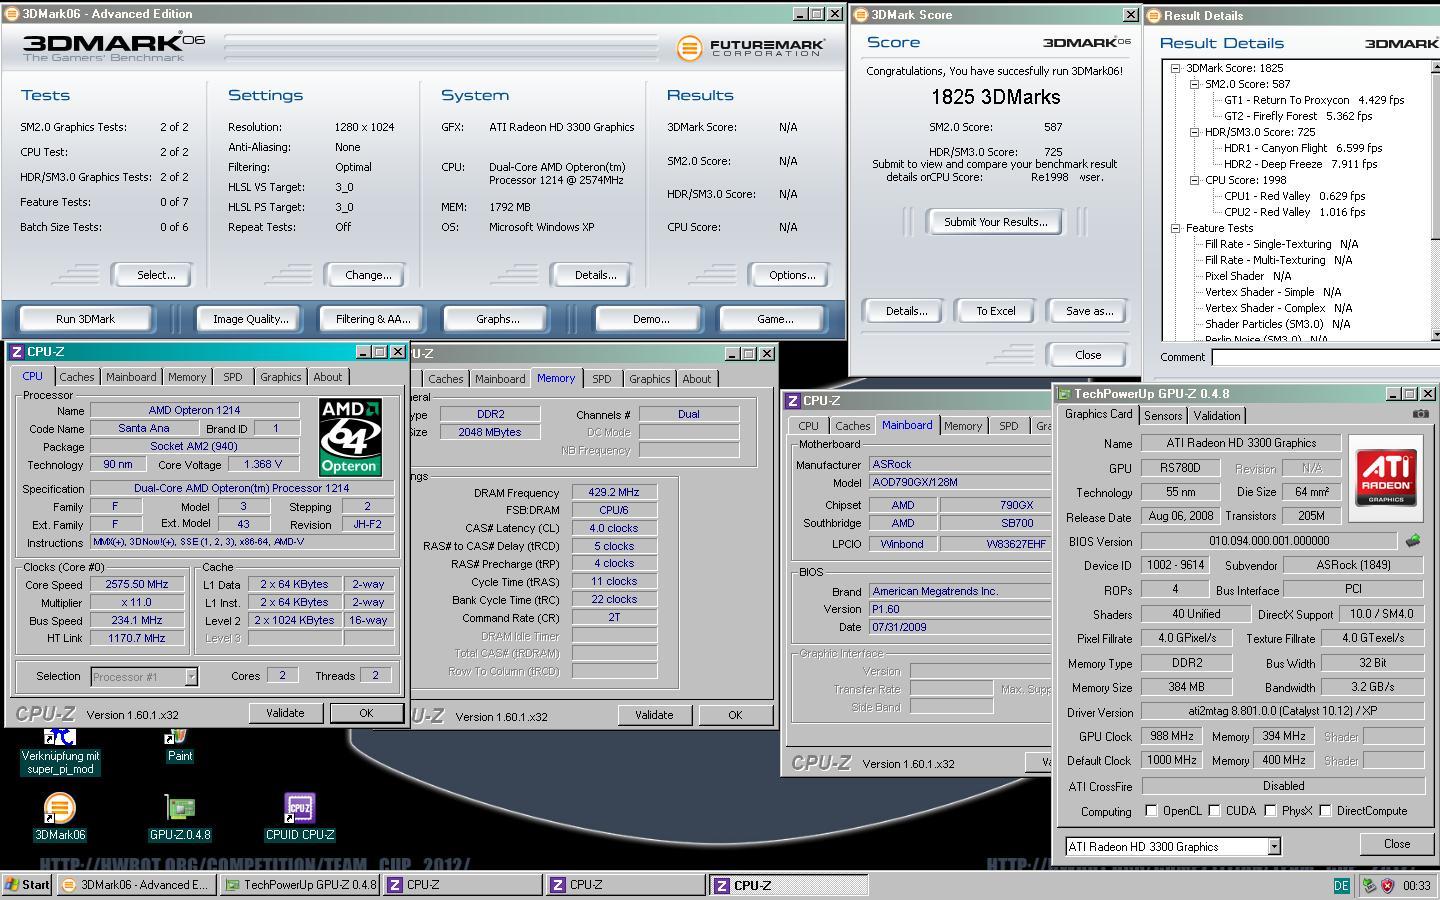1440x900 pixels.
Task: Click the Select tests button
Action: (x=156, y=275)
